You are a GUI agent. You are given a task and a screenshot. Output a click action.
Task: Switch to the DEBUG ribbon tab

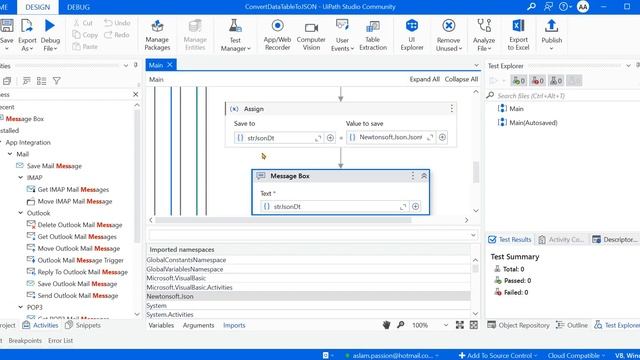(78, 7)
